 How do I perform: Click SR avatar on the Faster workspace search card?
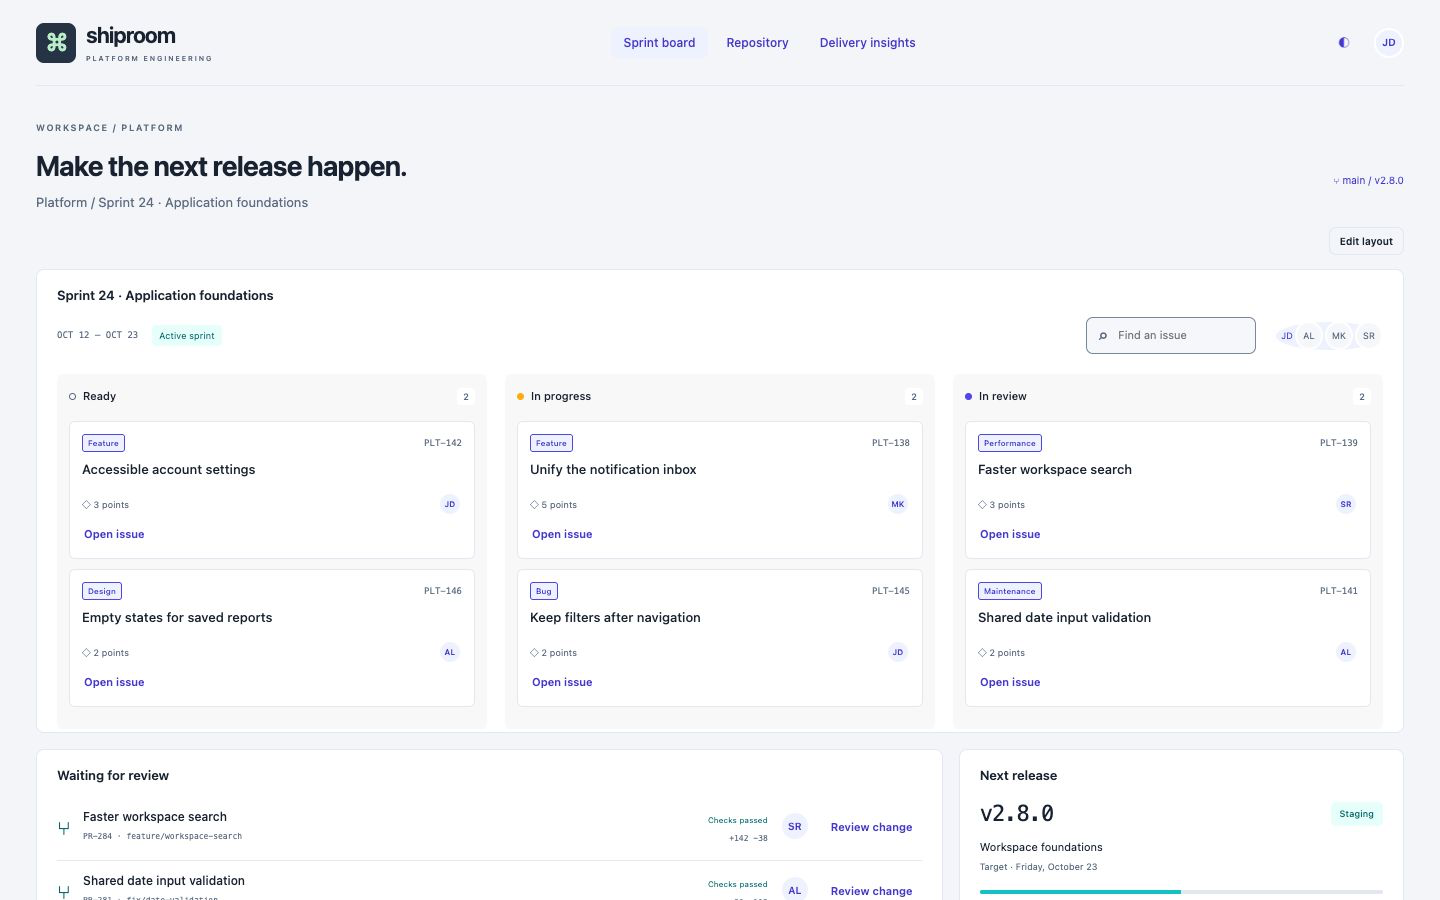point(1346,504)
